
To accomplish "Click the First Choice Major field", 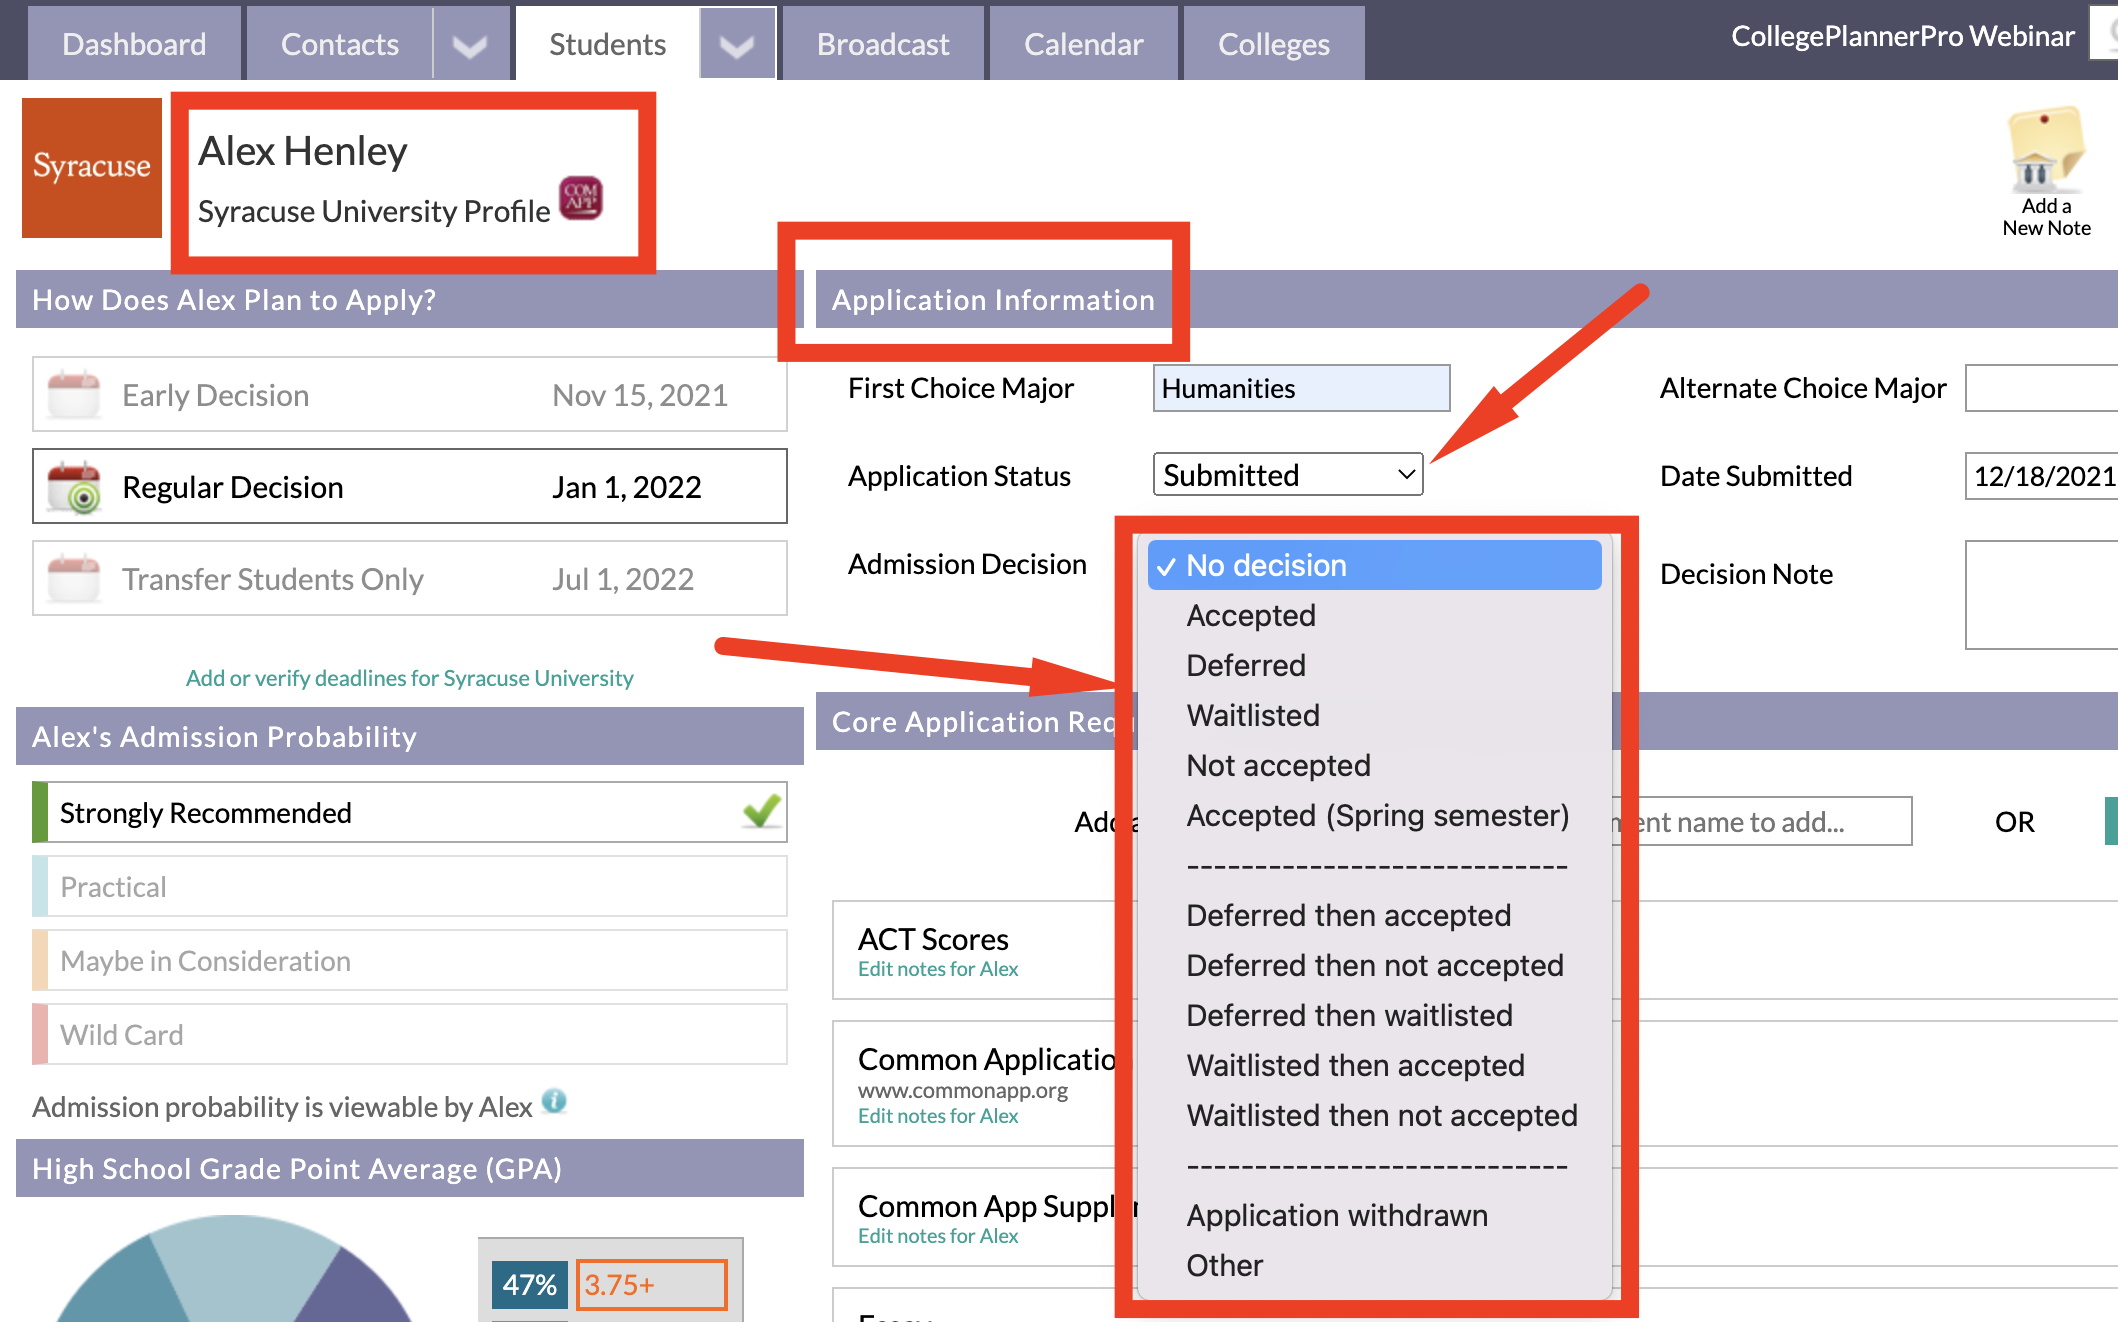I will coord(1302,388).
